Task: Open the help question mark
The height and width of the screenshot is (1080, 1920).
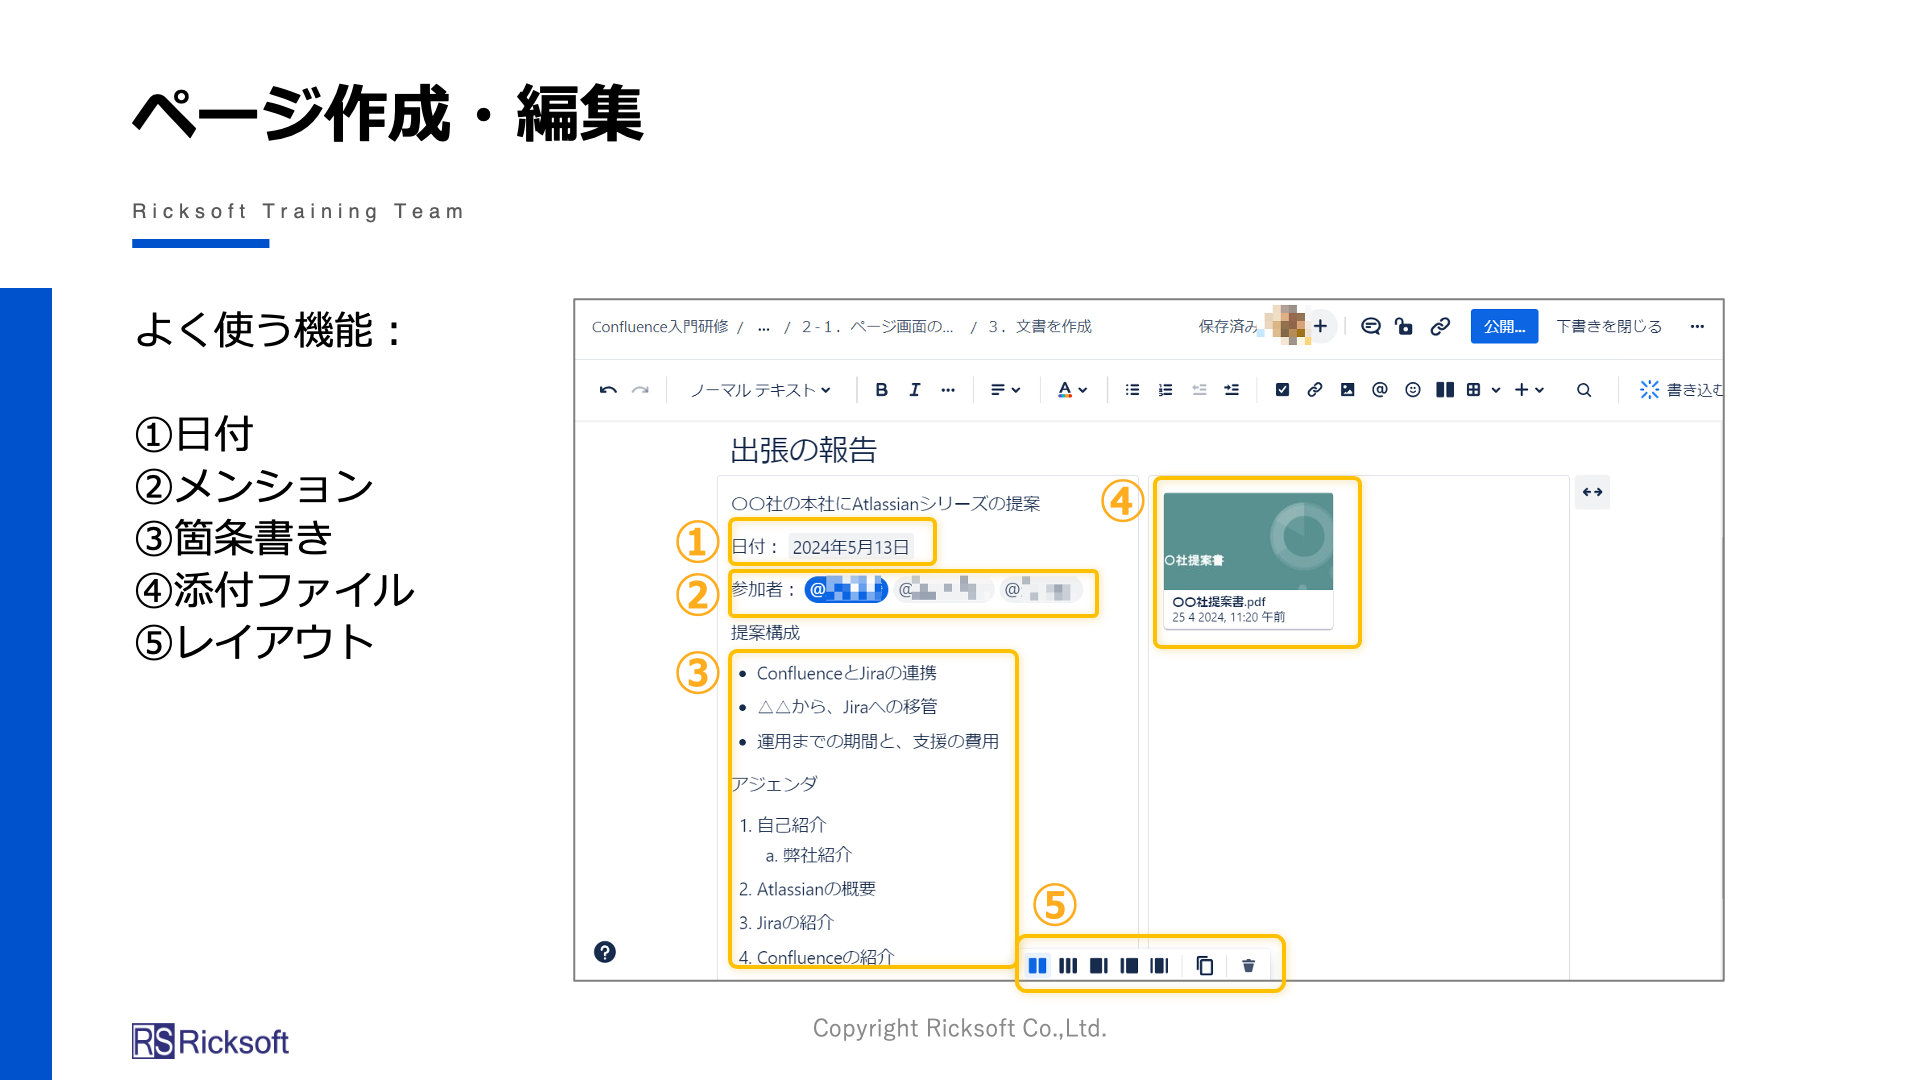Action: tap(605, 952)
